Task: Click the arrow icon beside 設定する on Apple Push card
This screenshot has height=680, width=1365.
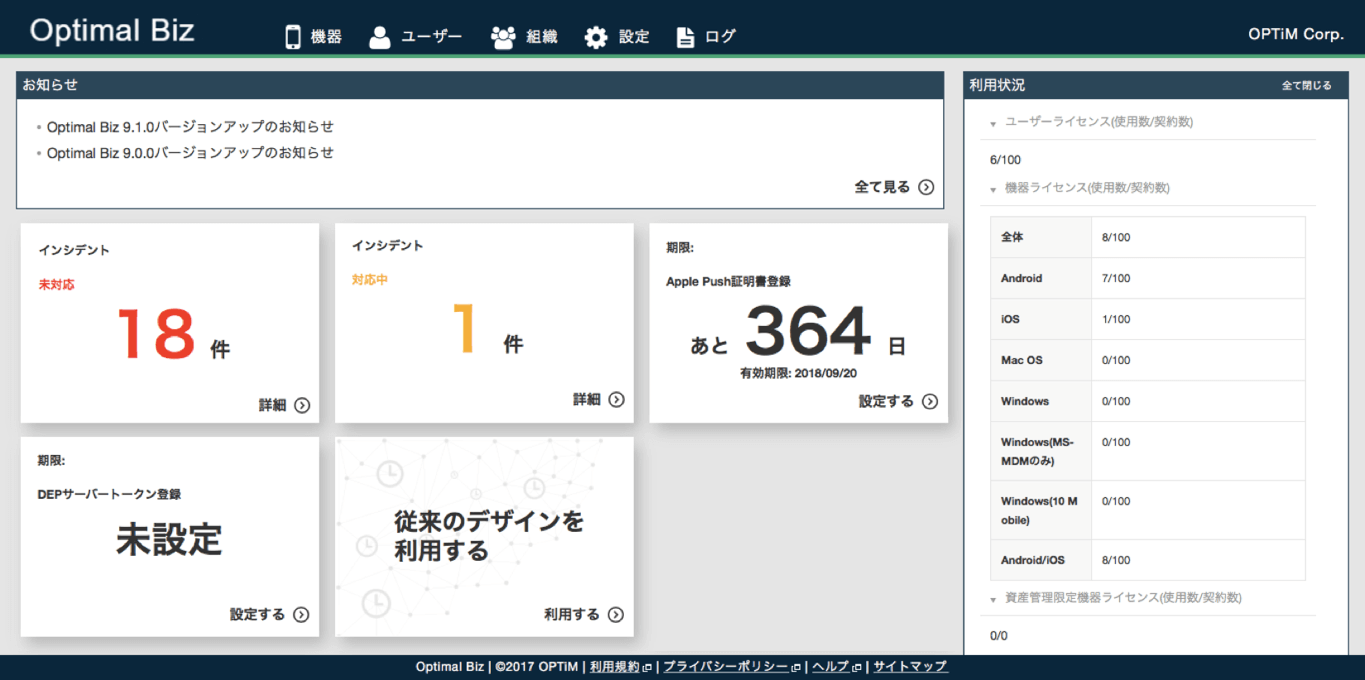Action: (x=930, y=401)
